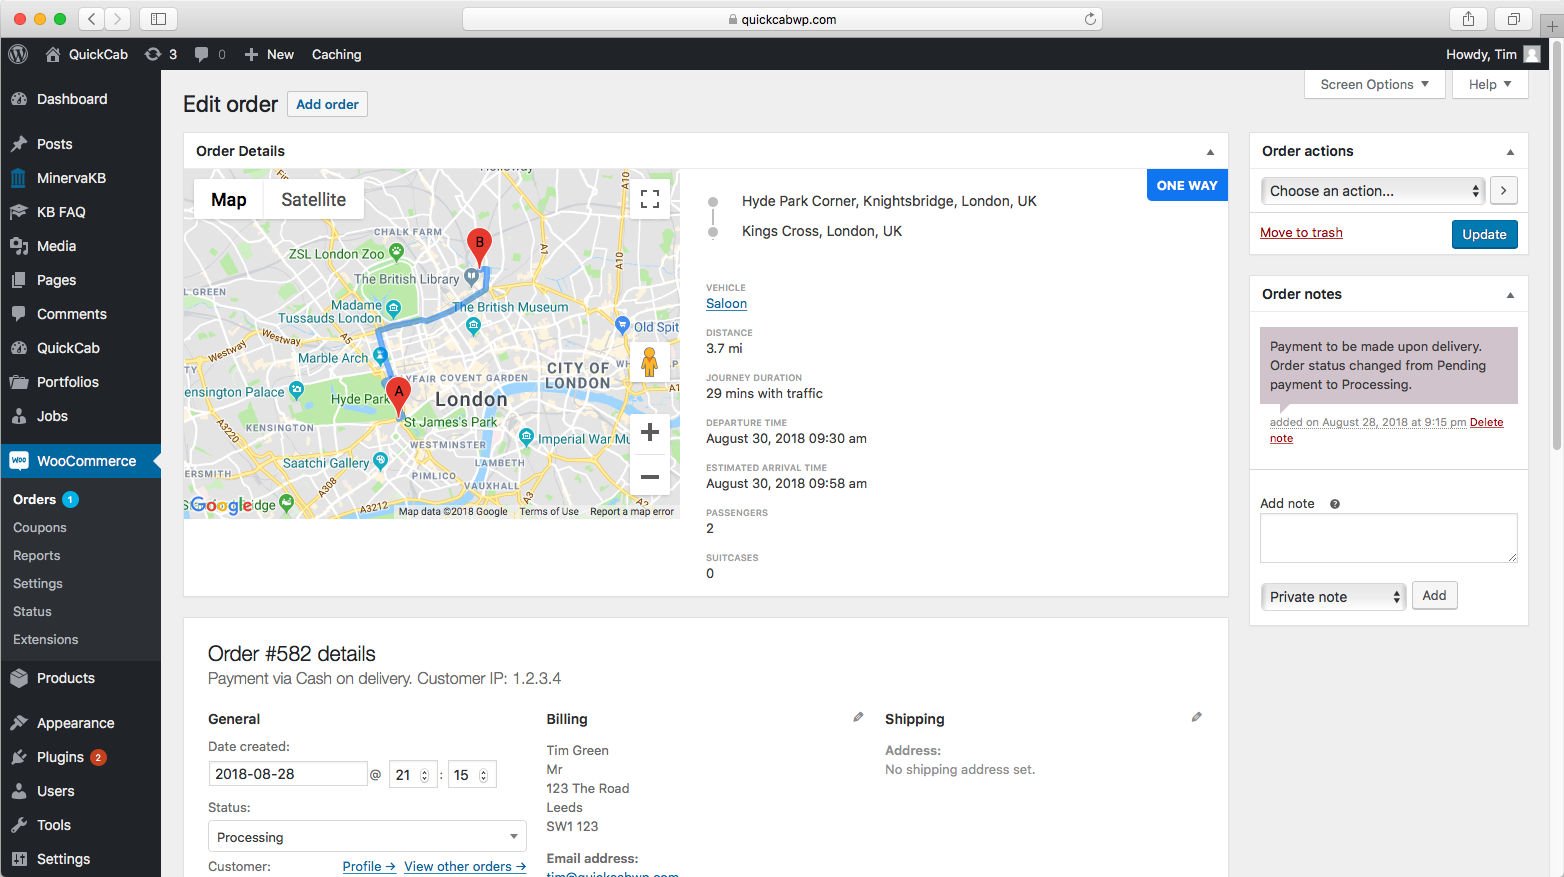Apply the chosen order action arrow button
The image size is (1564, 877).
tap(1504, 190)
